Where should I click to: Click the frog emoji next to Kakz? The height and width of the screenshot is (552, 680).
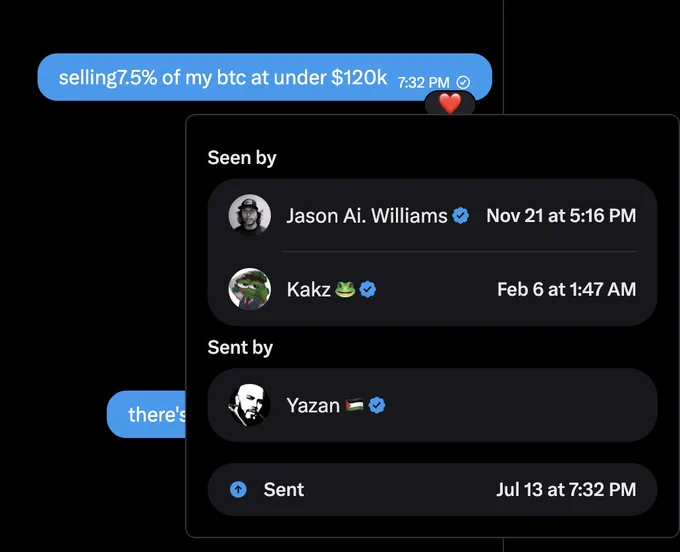(345, 289)
